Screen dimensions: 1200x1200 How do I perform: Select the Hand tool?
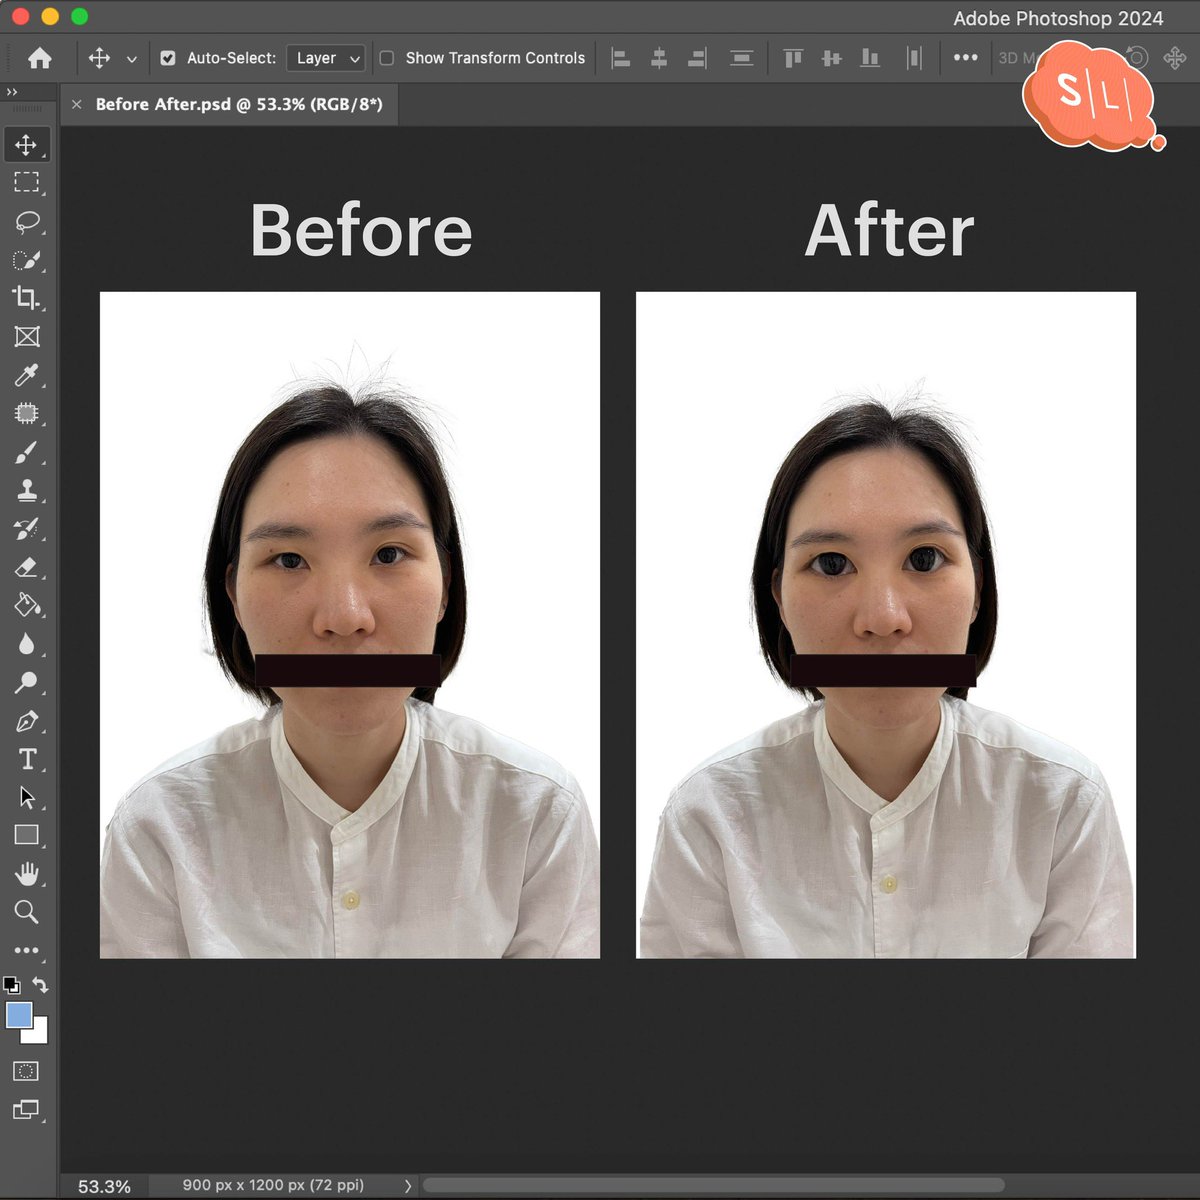pyautogui.click(x=27, y=875)
